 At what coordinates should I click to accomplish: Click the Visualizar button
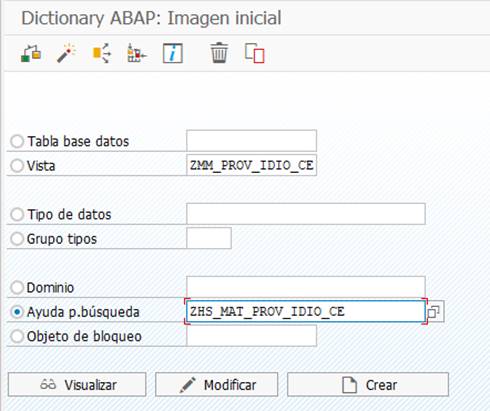coord(77,385)
